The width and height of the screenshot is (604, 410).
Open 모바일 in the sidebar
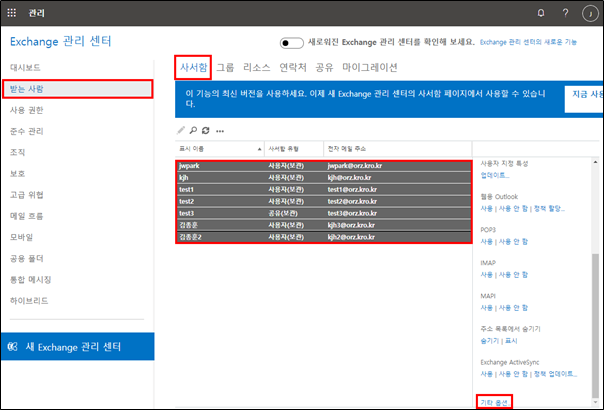[22, 237]
